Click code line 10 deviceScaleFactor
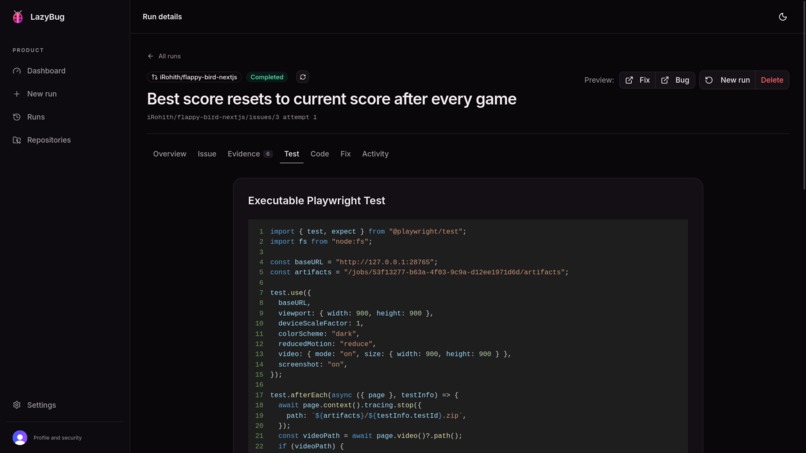 click(321, 323)
